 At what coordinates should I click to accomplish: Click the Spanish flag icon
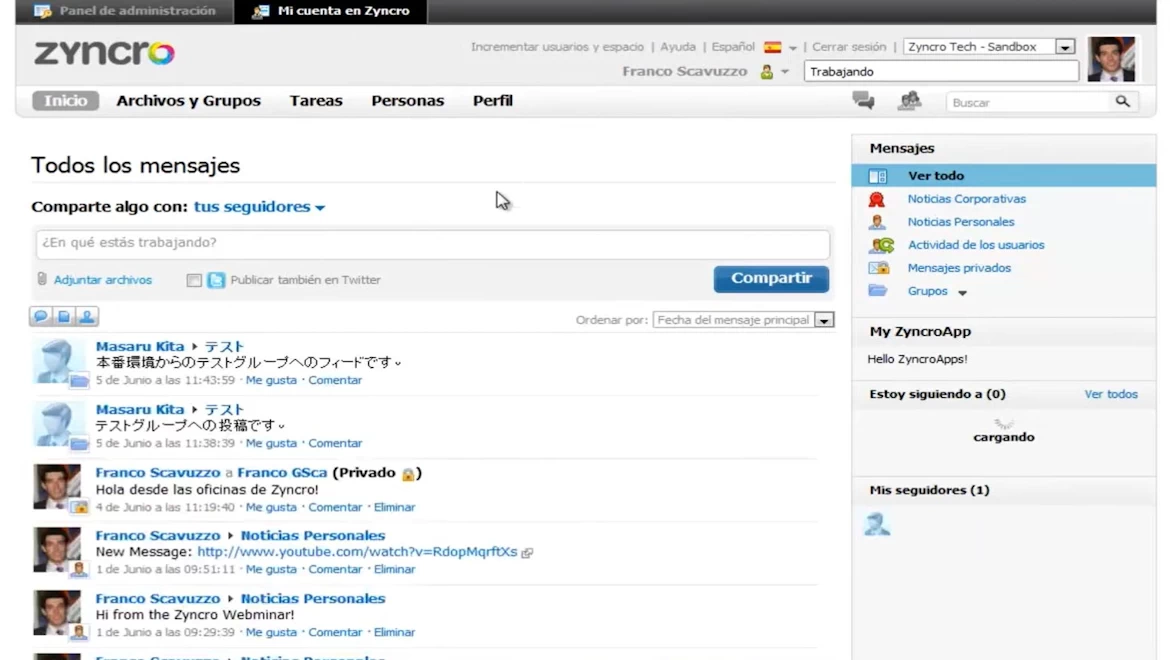pyautogui.click(x=773, y=47)
